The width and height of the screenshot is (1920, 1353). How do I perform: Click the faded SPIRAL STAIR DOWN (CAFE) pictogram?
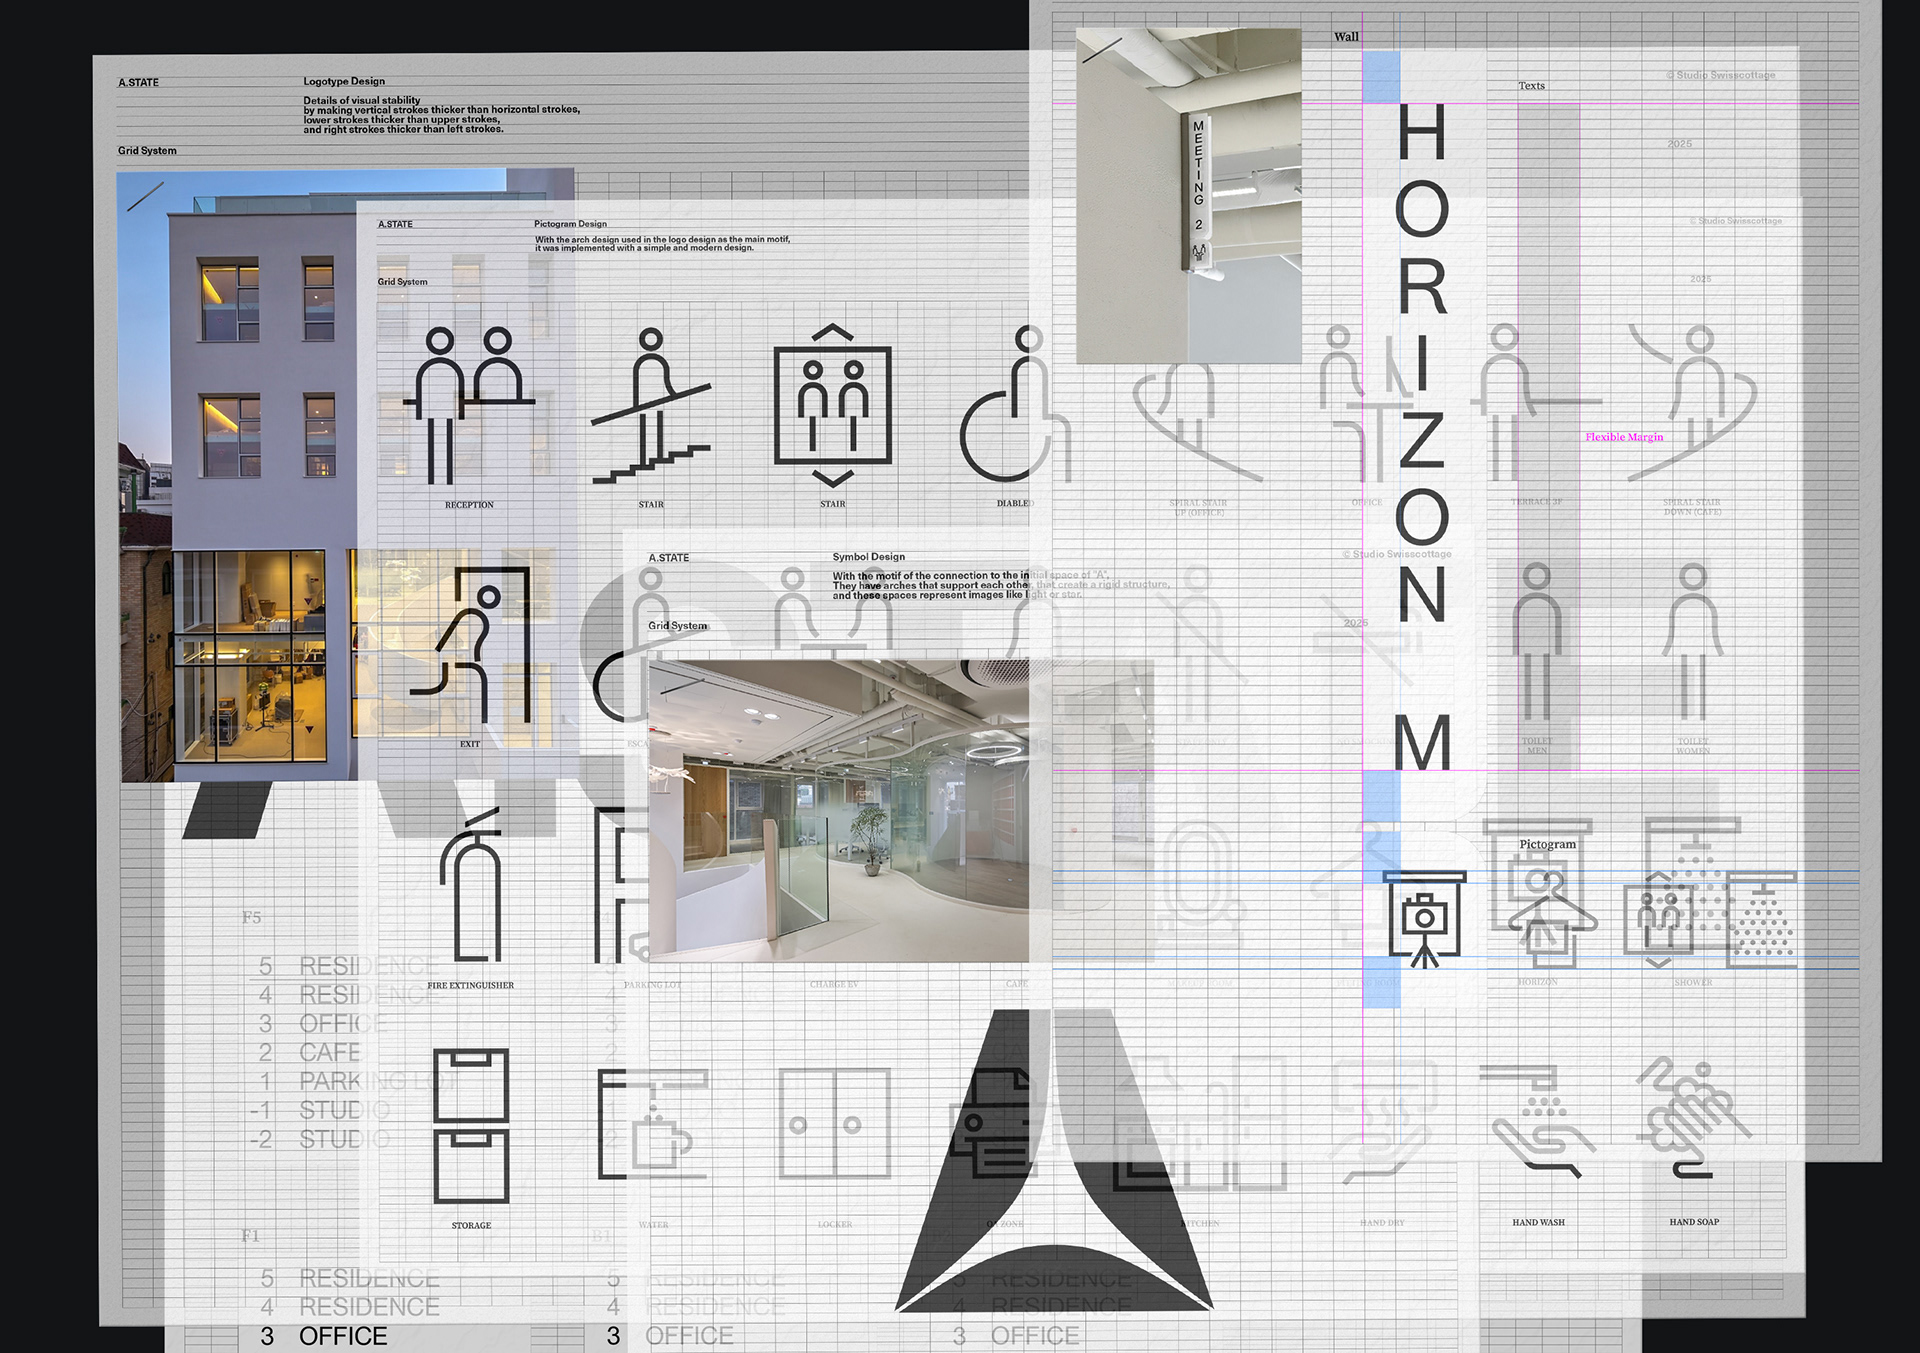click(1692, 404)
